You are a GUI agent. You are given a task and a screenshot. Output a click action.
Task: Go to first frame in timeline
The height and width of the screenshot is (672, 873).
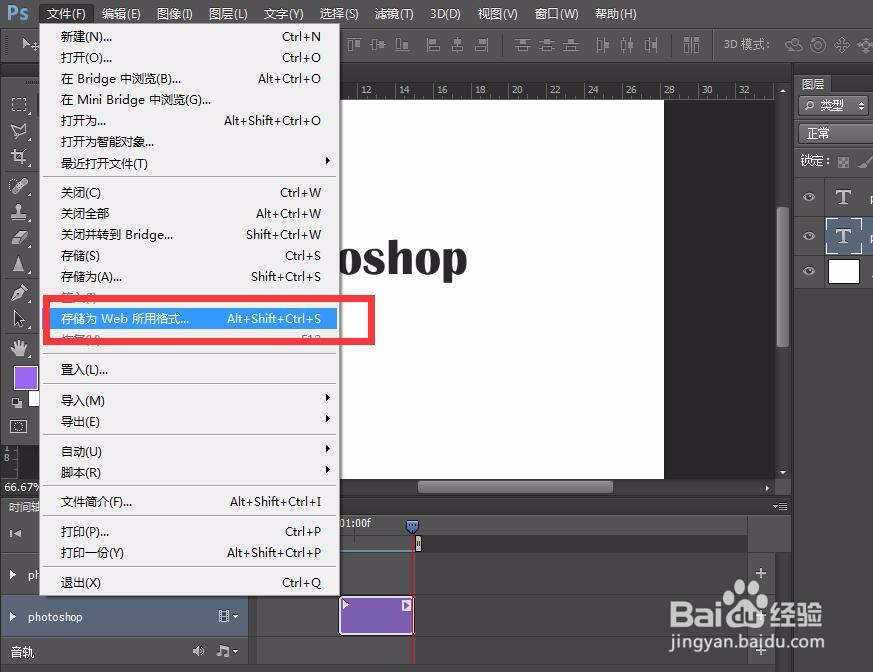[x=16, y=533]
